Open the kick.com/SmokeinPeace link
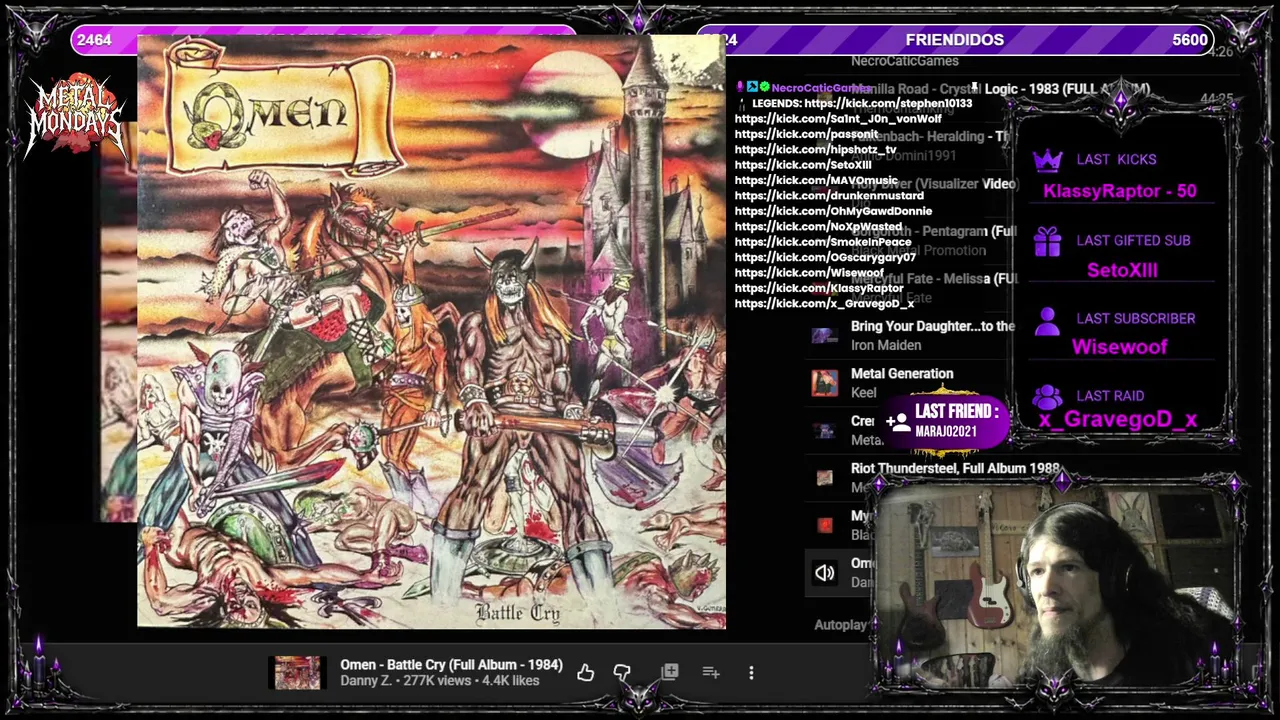 coord(823,242)
